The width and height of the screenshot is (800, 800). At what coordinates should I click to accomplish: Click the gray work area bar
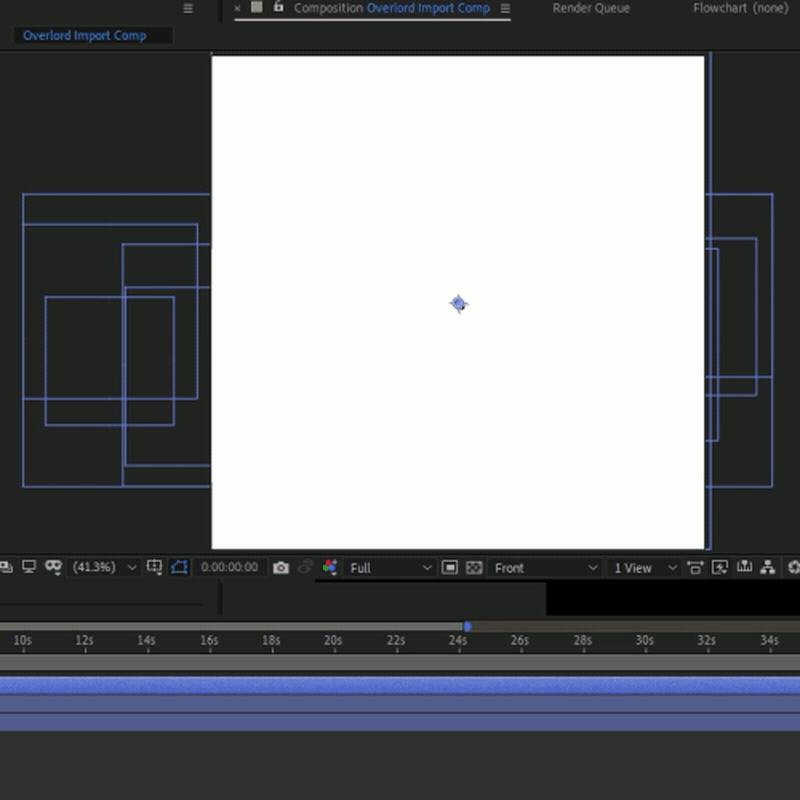tap(400, 663)
